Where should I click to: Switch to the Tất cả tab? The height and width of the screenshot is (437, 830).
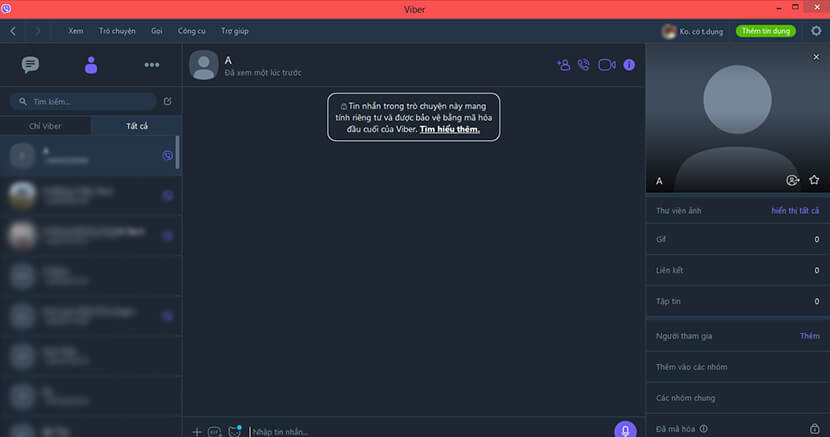(137, 126)
